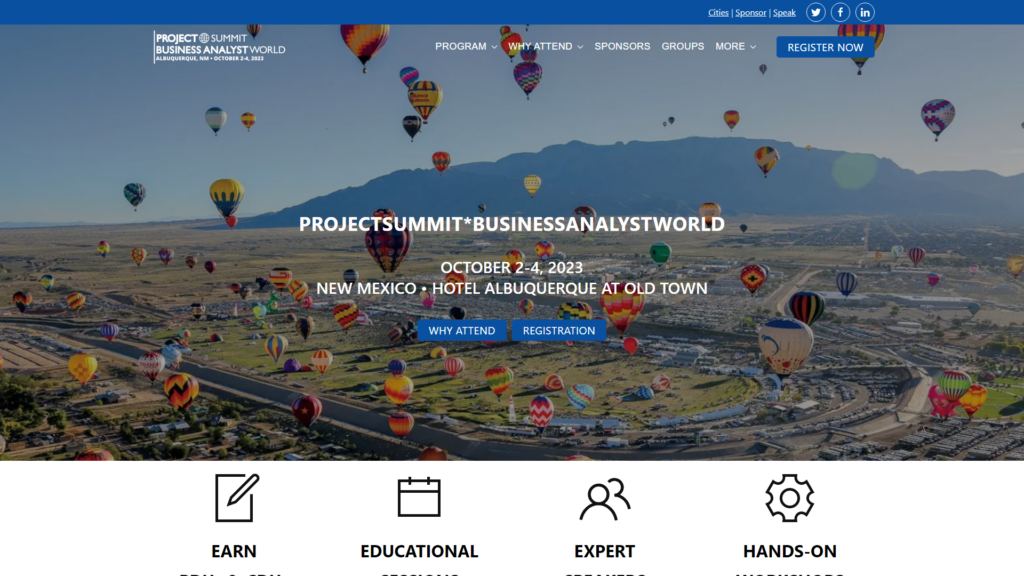
Task: Click the pencil-and-paper Earn icon
Action: [236, 498]
